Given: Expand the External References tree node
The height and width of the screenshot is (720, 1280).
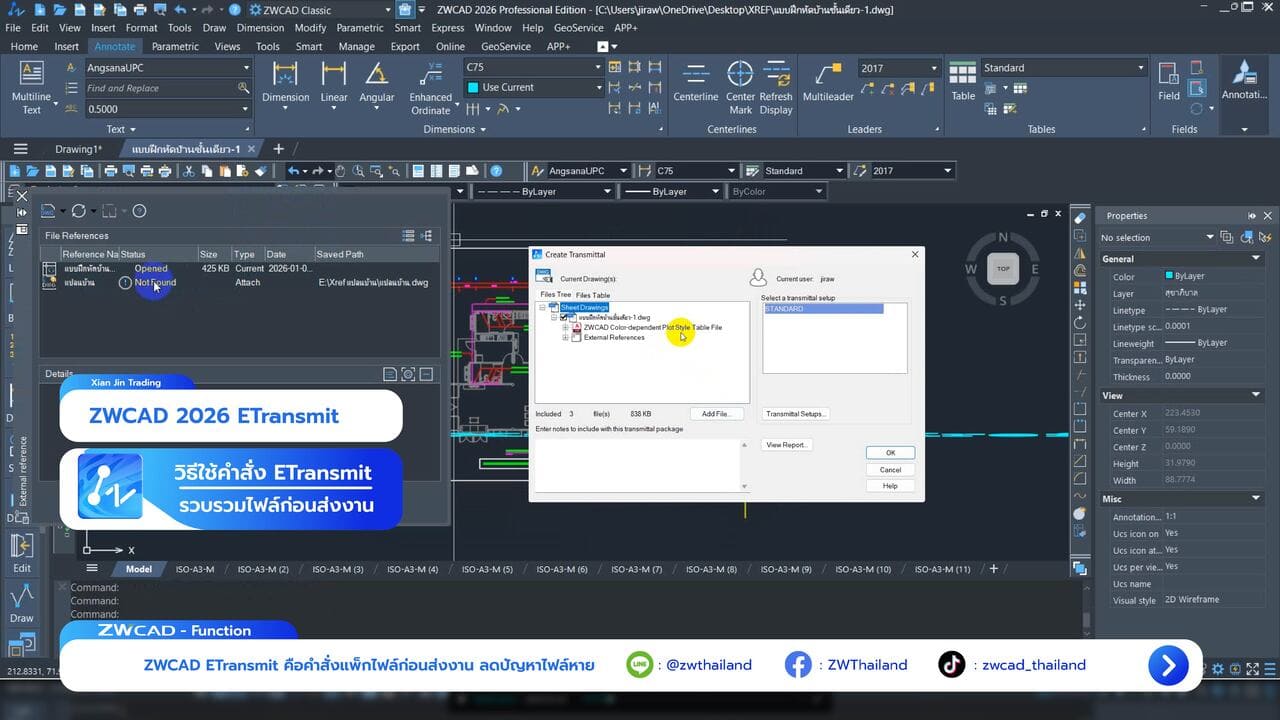Looking at the screenshot, I should point(565,338).
